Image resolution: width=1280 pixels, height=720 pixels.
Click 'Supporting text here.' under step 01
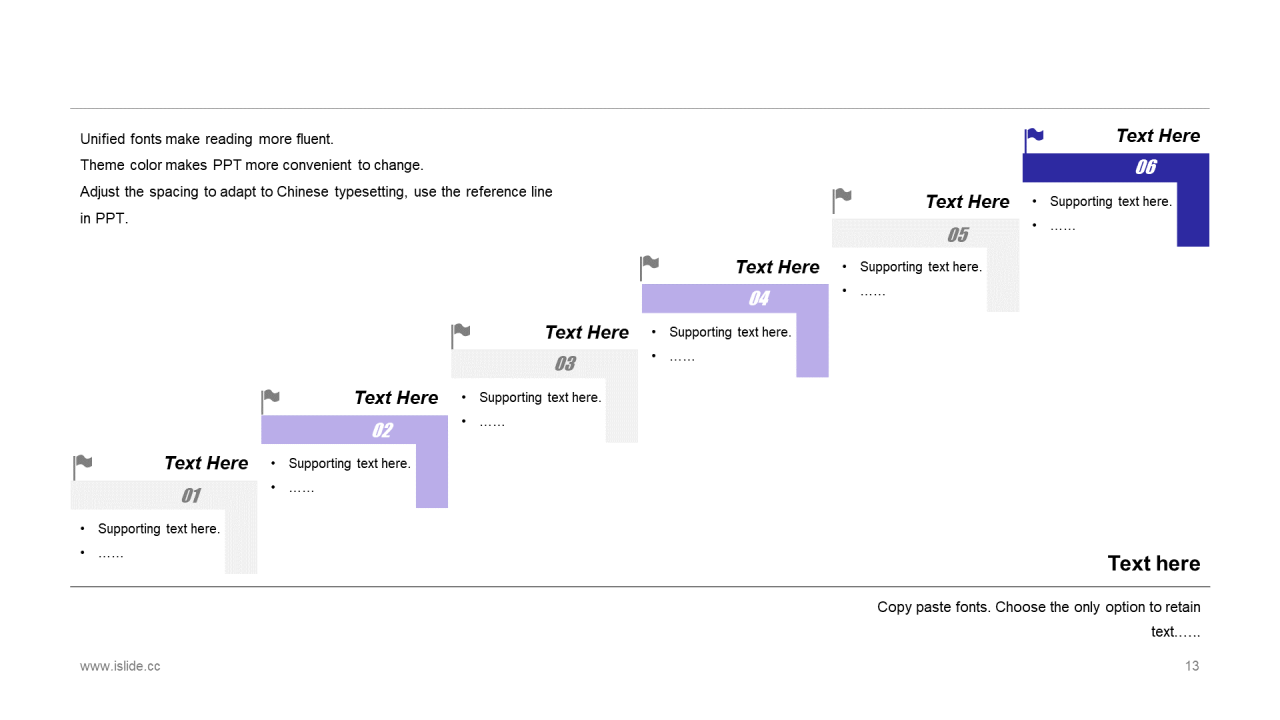coord(159,529)
